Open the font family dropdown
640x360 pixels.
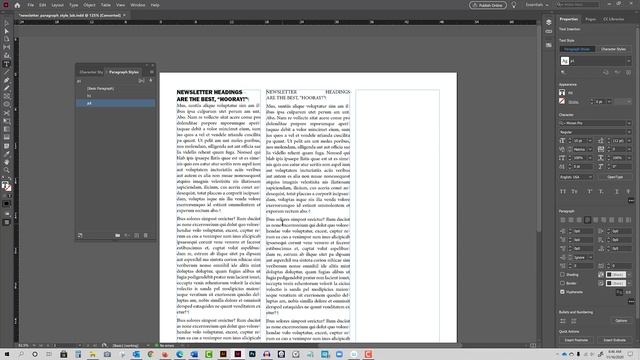(629, 123)
